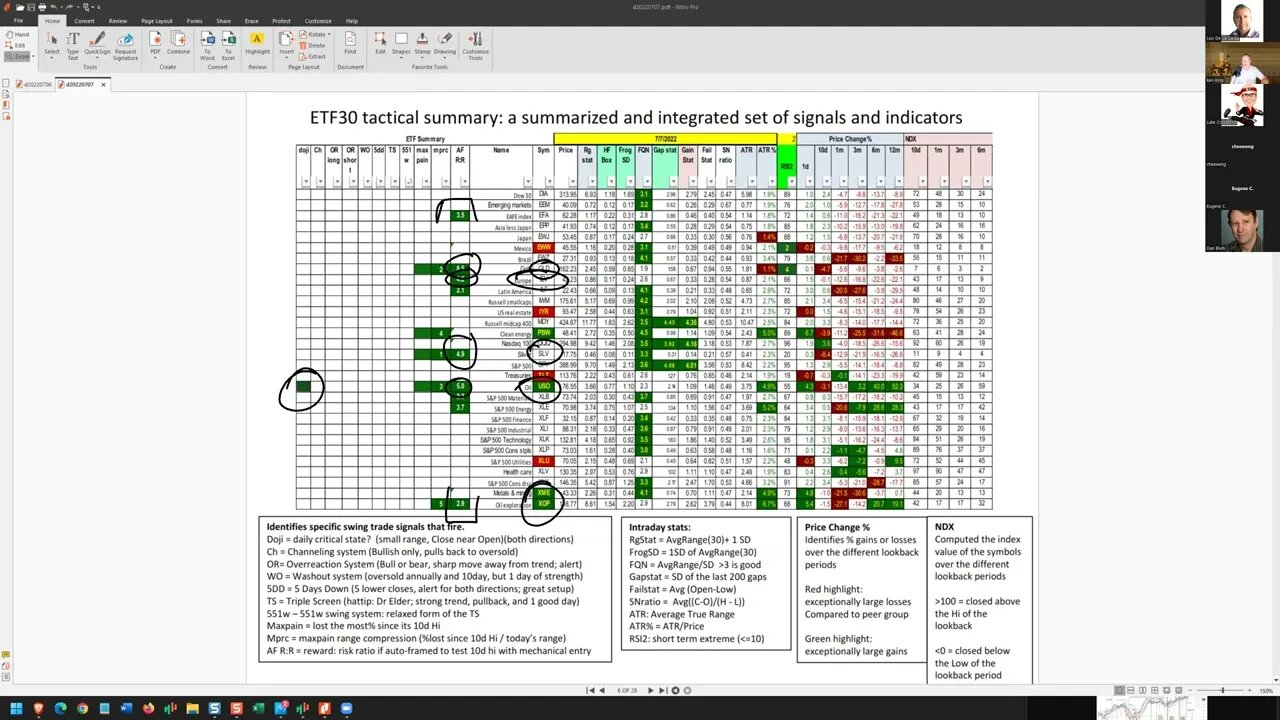
Task: Open filter dropdown under Name column
Action: 527,182
